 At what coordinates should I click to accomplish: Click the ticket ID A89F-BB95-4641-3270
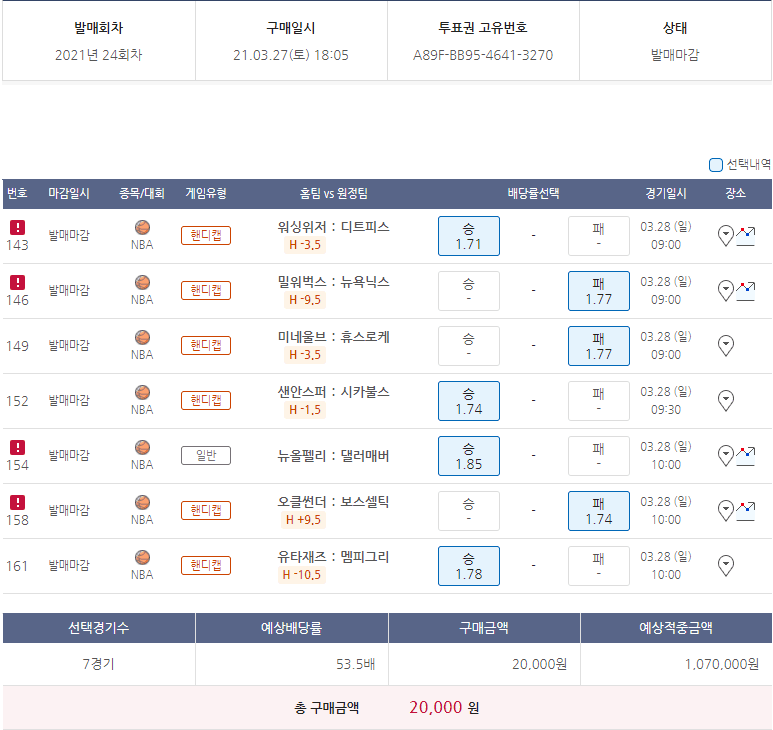(483, 55)
